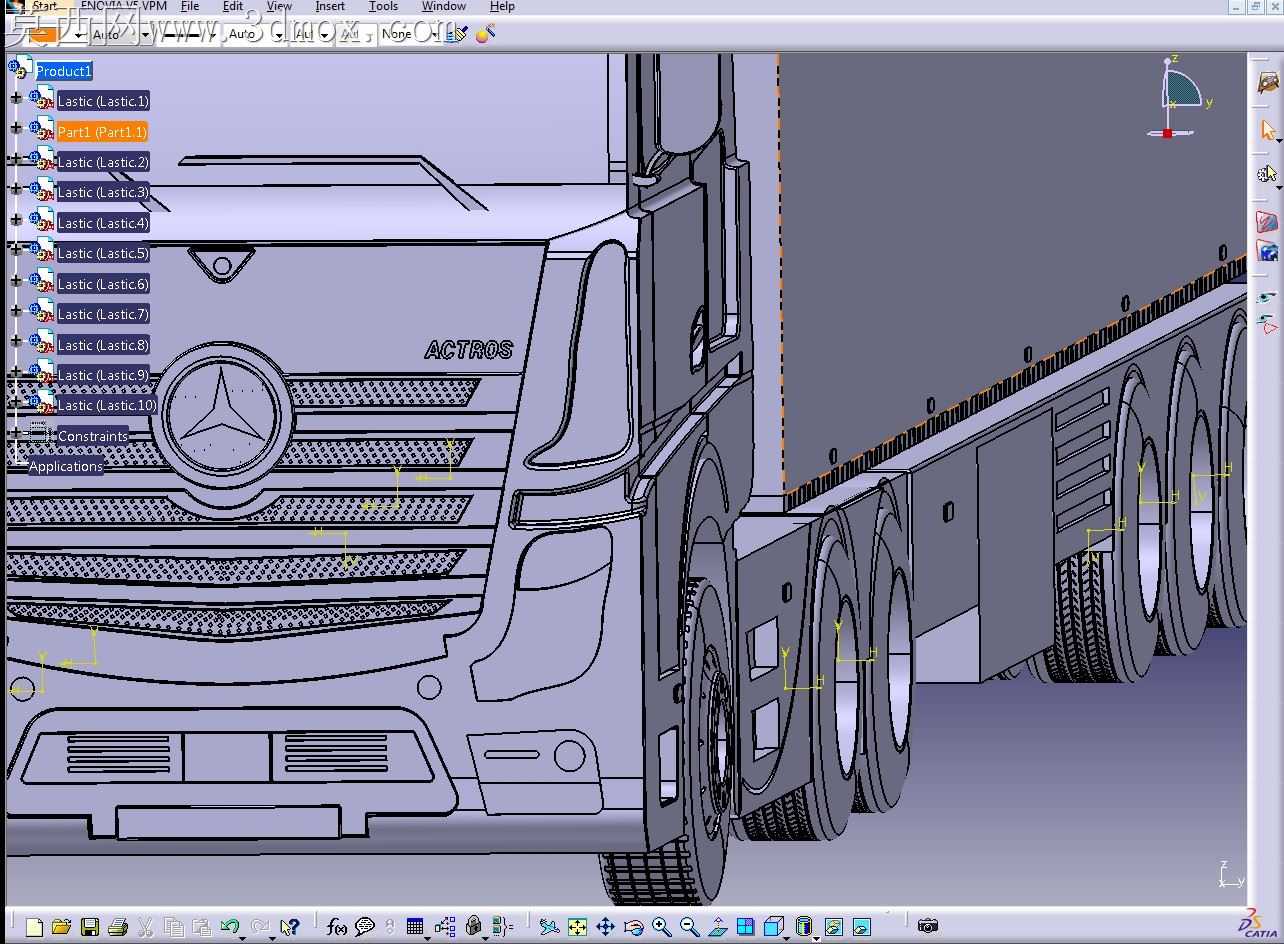Click the Mercedes star emblem on truck model
1284x944 pixels.
pos(221,415)
